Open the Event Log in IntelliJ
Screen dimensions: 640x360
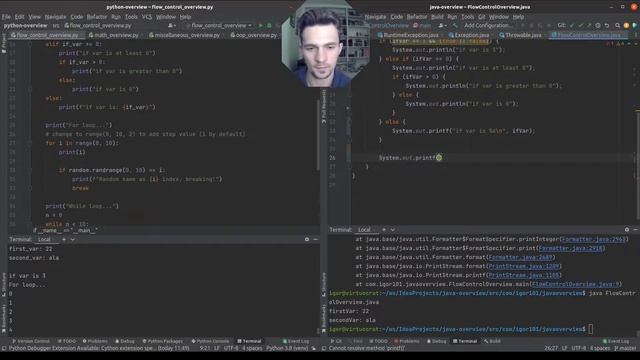tap(616, 341)
